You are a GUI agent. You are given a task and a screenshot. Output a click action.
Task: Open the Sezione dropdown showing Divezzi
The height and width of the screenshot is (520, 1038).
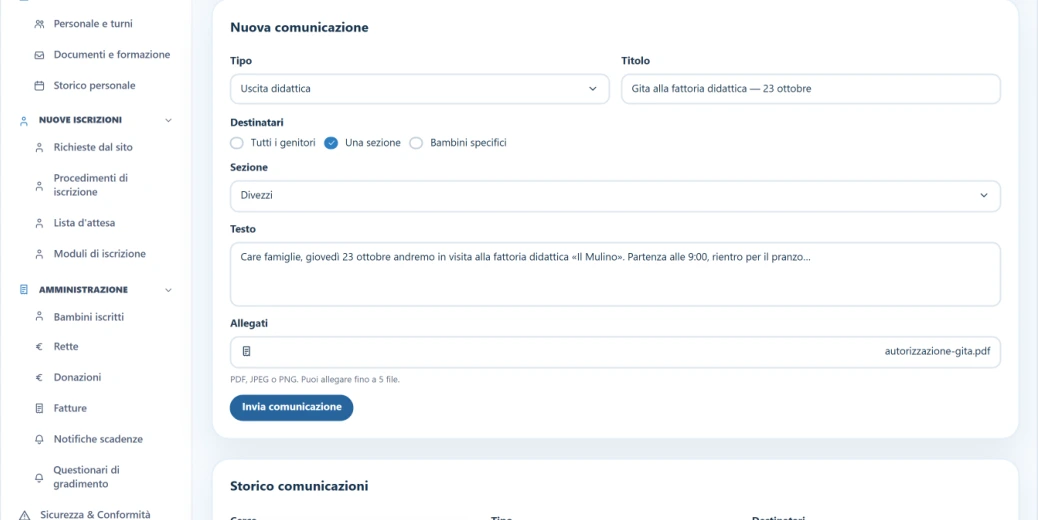click(x=615, y=196)
